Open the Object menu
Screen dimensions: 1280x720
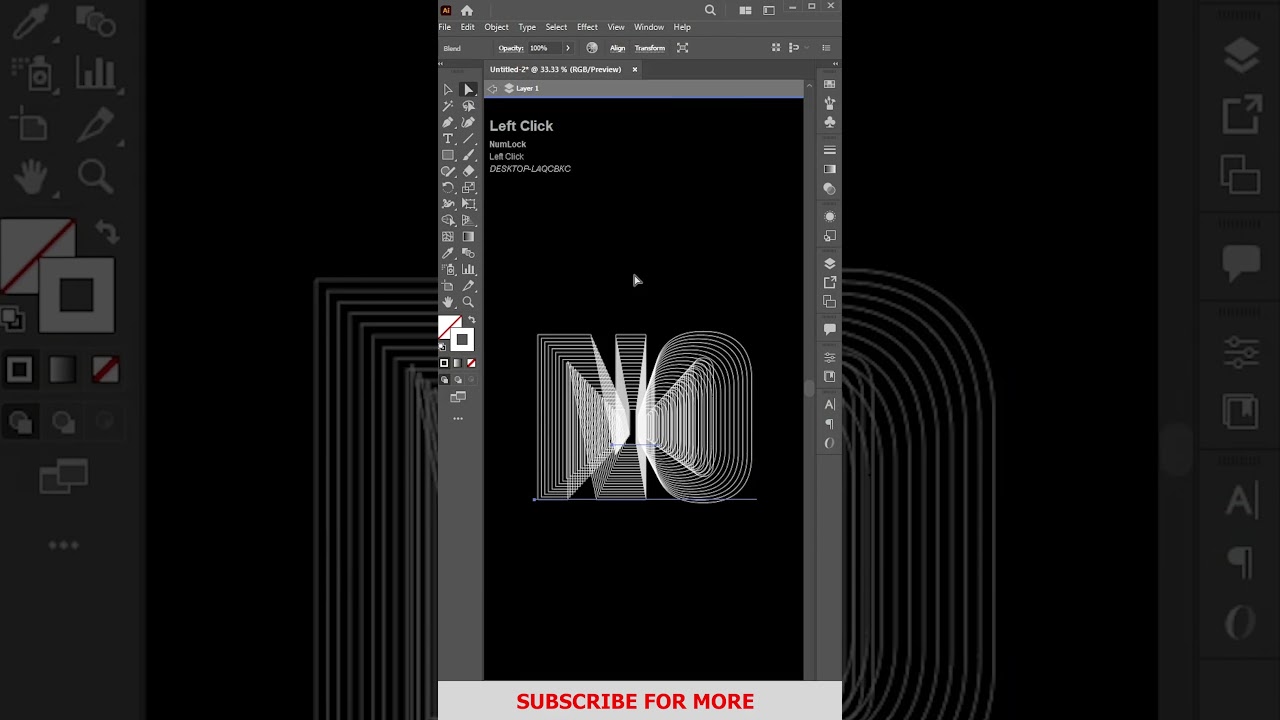(x=496, y=27)
